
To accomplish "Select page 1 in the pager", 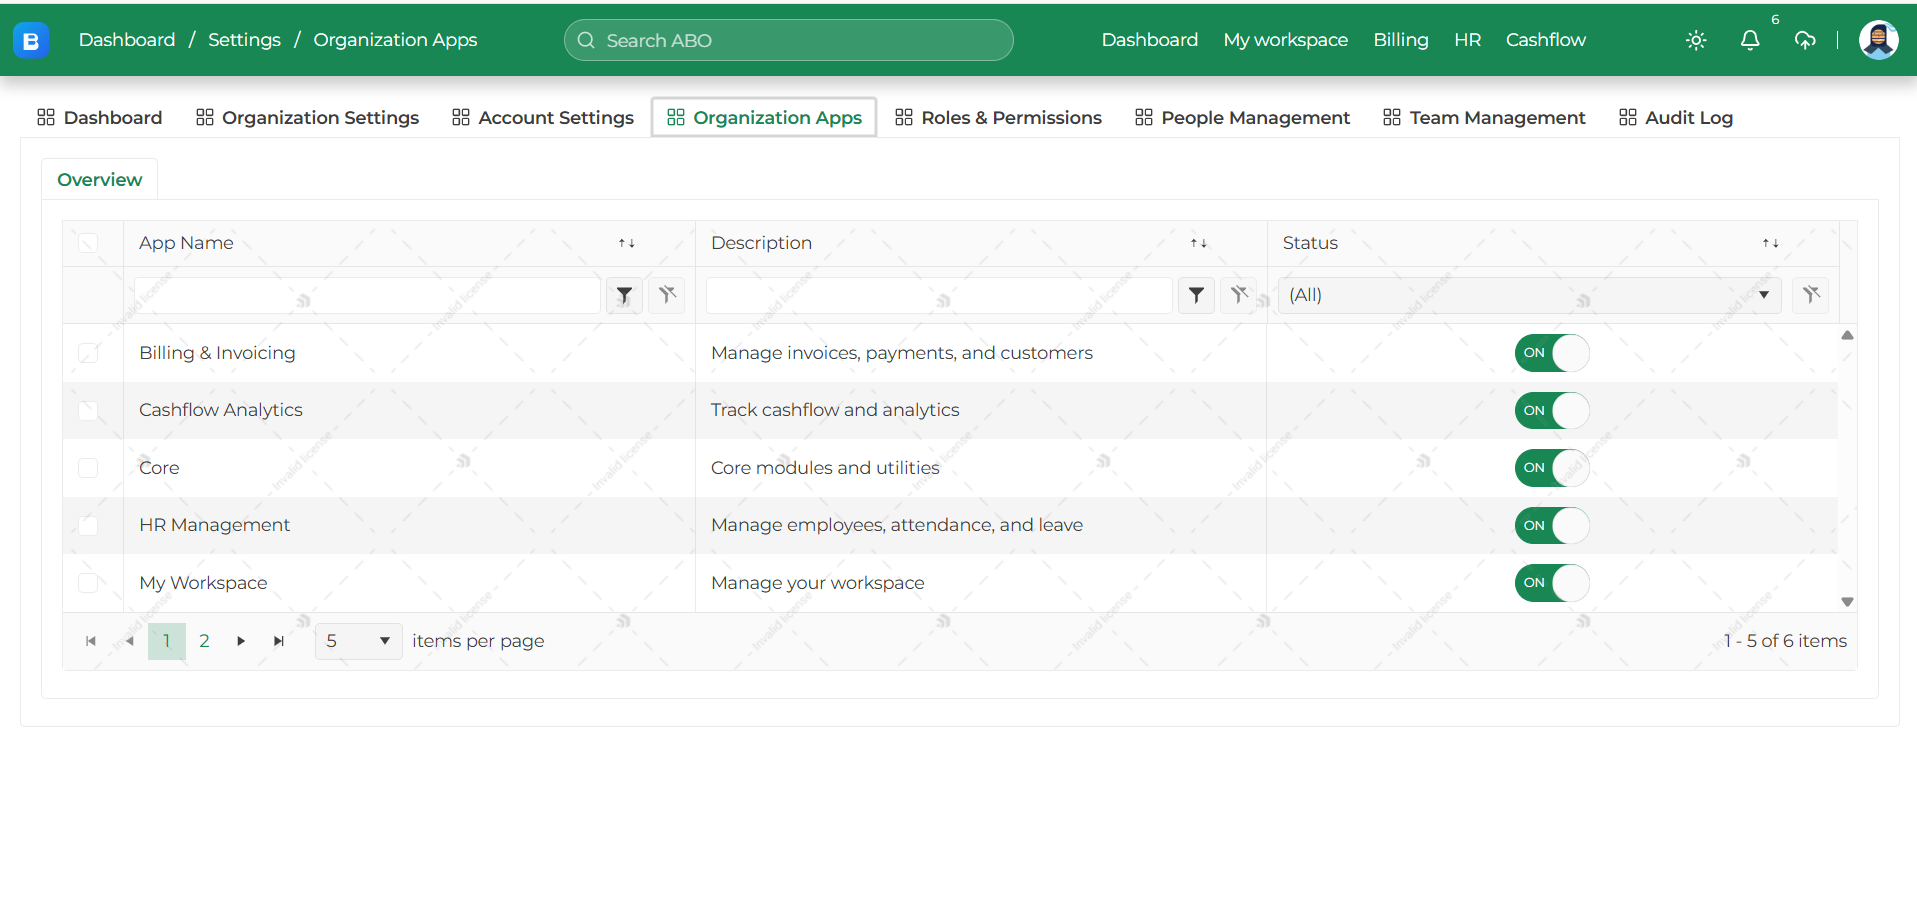I will tap(167, 641).
